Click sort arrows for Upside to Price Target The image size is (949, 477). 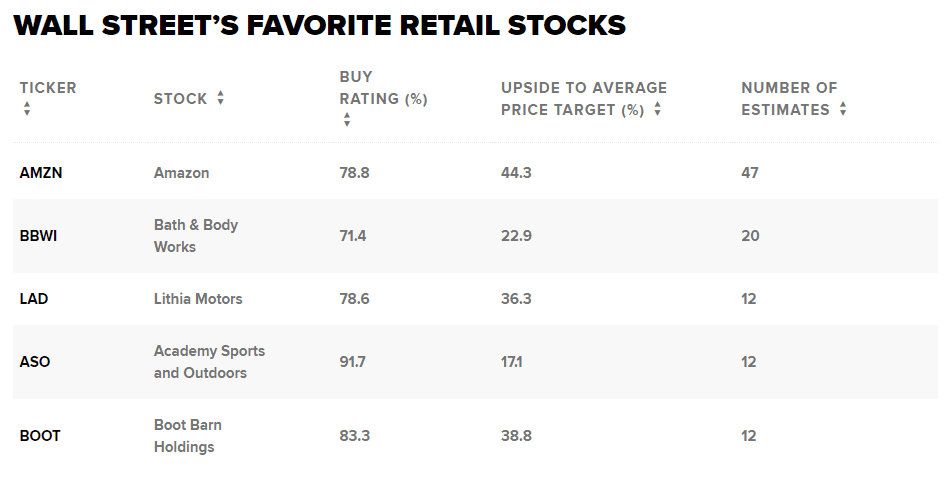pyautogui.click(x=657, y=110)
